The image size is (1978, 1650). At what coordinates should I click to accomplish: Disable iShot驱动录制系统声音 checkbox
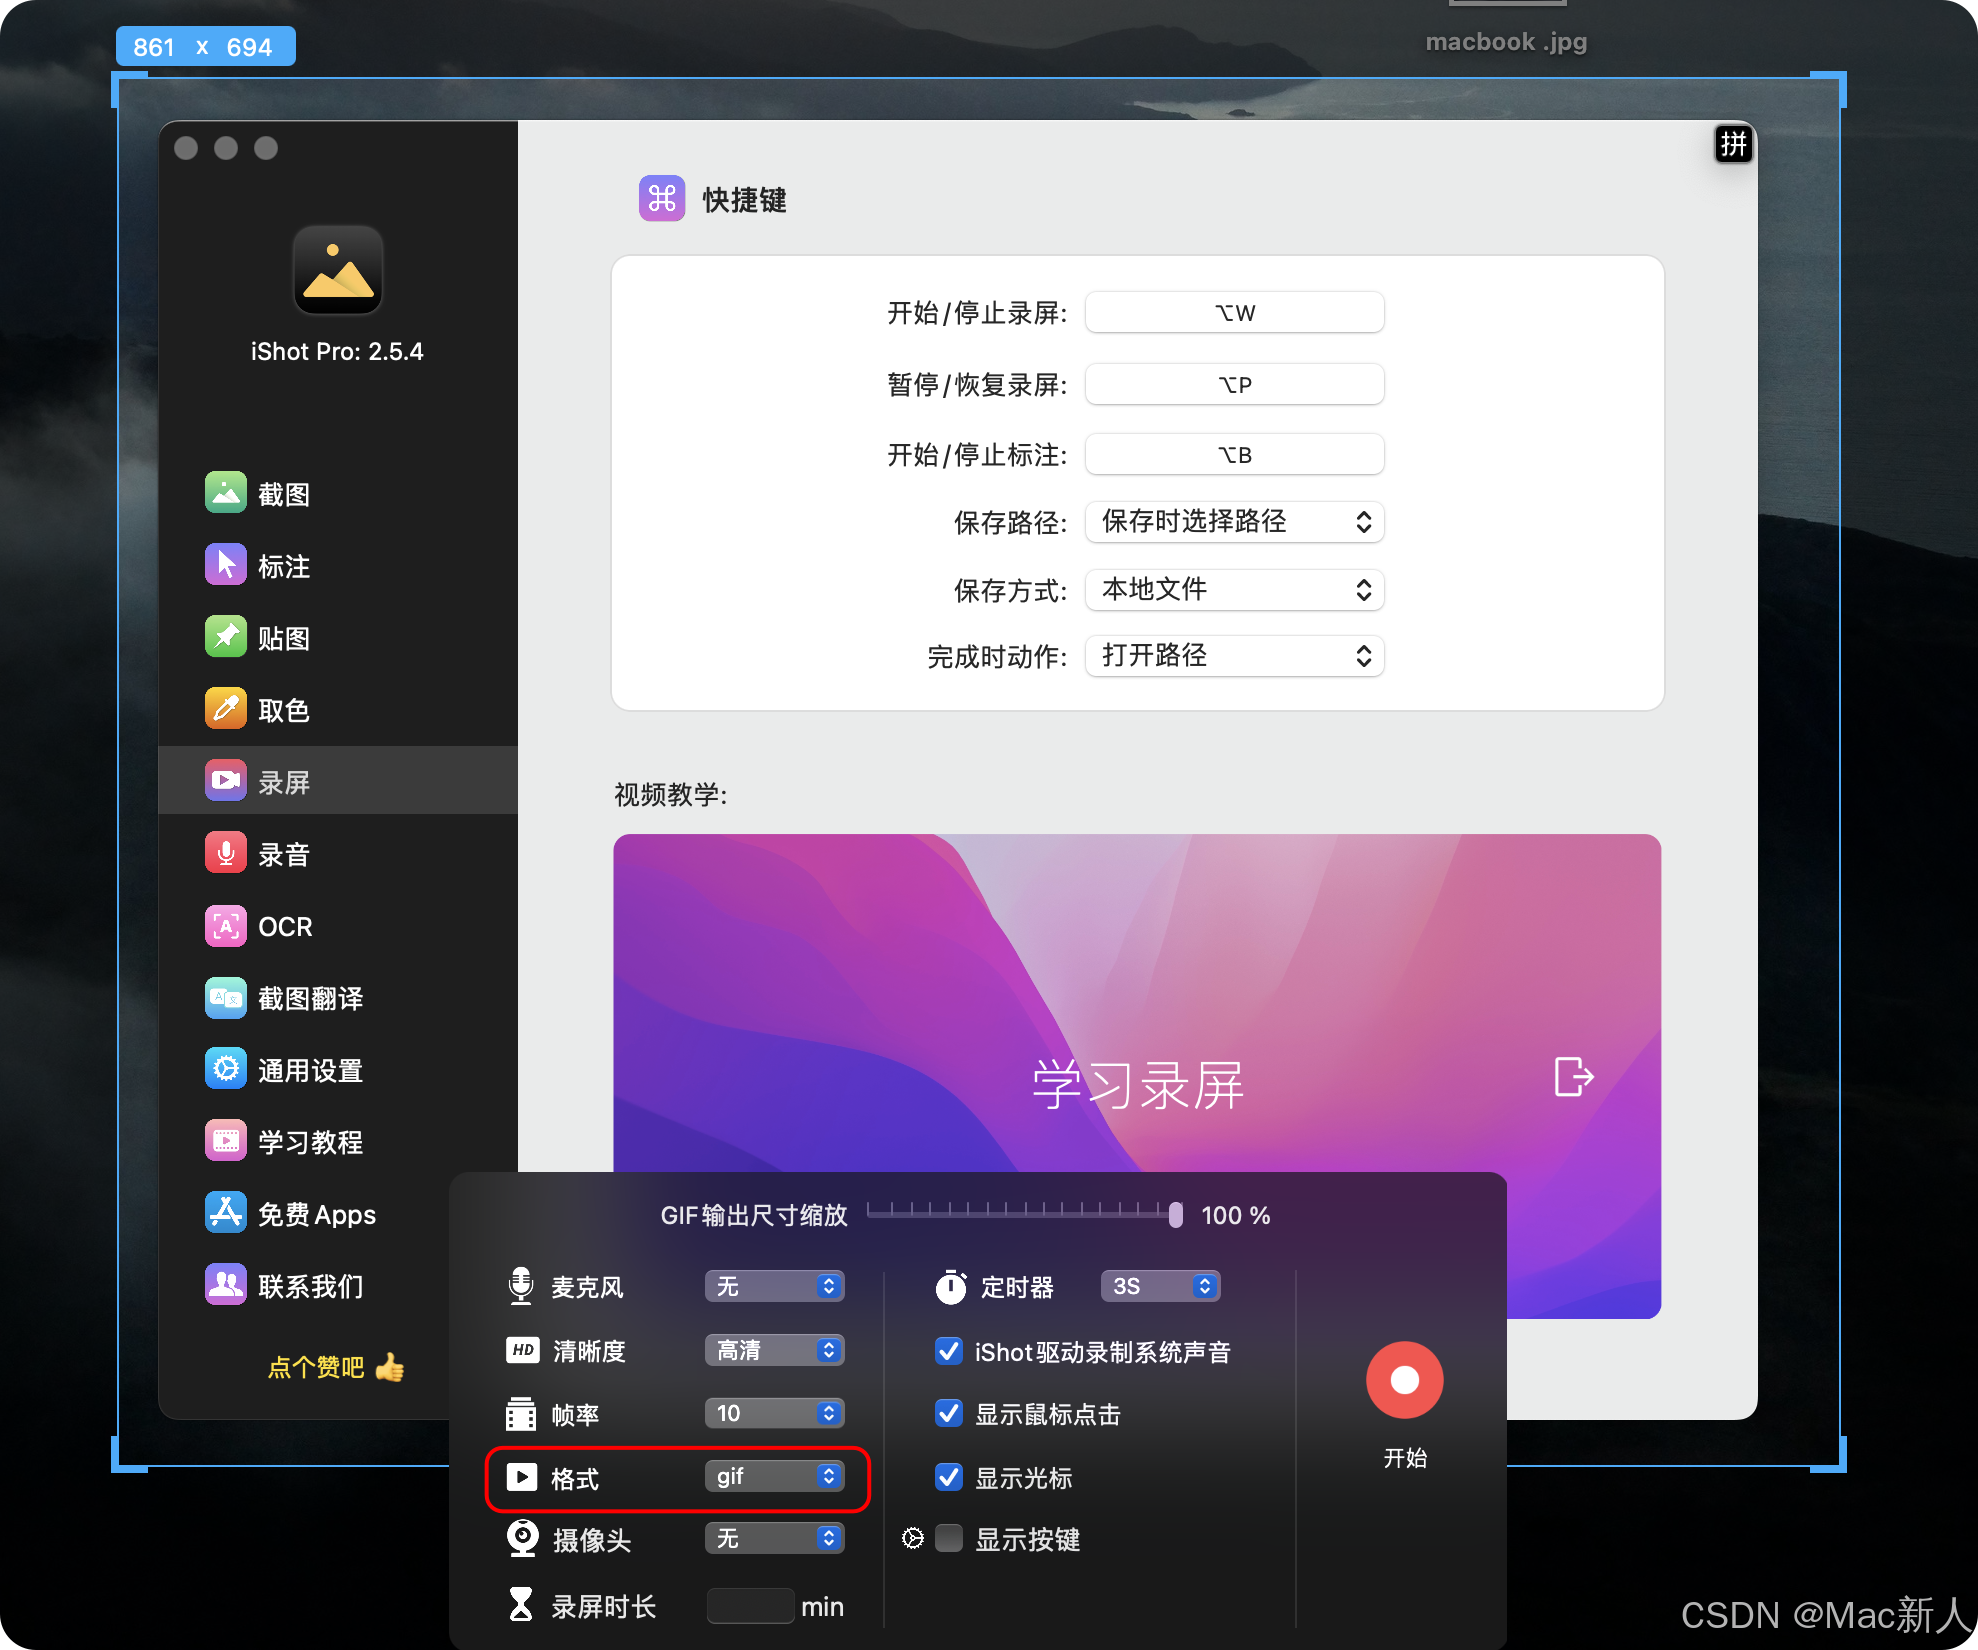[x=949, y=1351]
